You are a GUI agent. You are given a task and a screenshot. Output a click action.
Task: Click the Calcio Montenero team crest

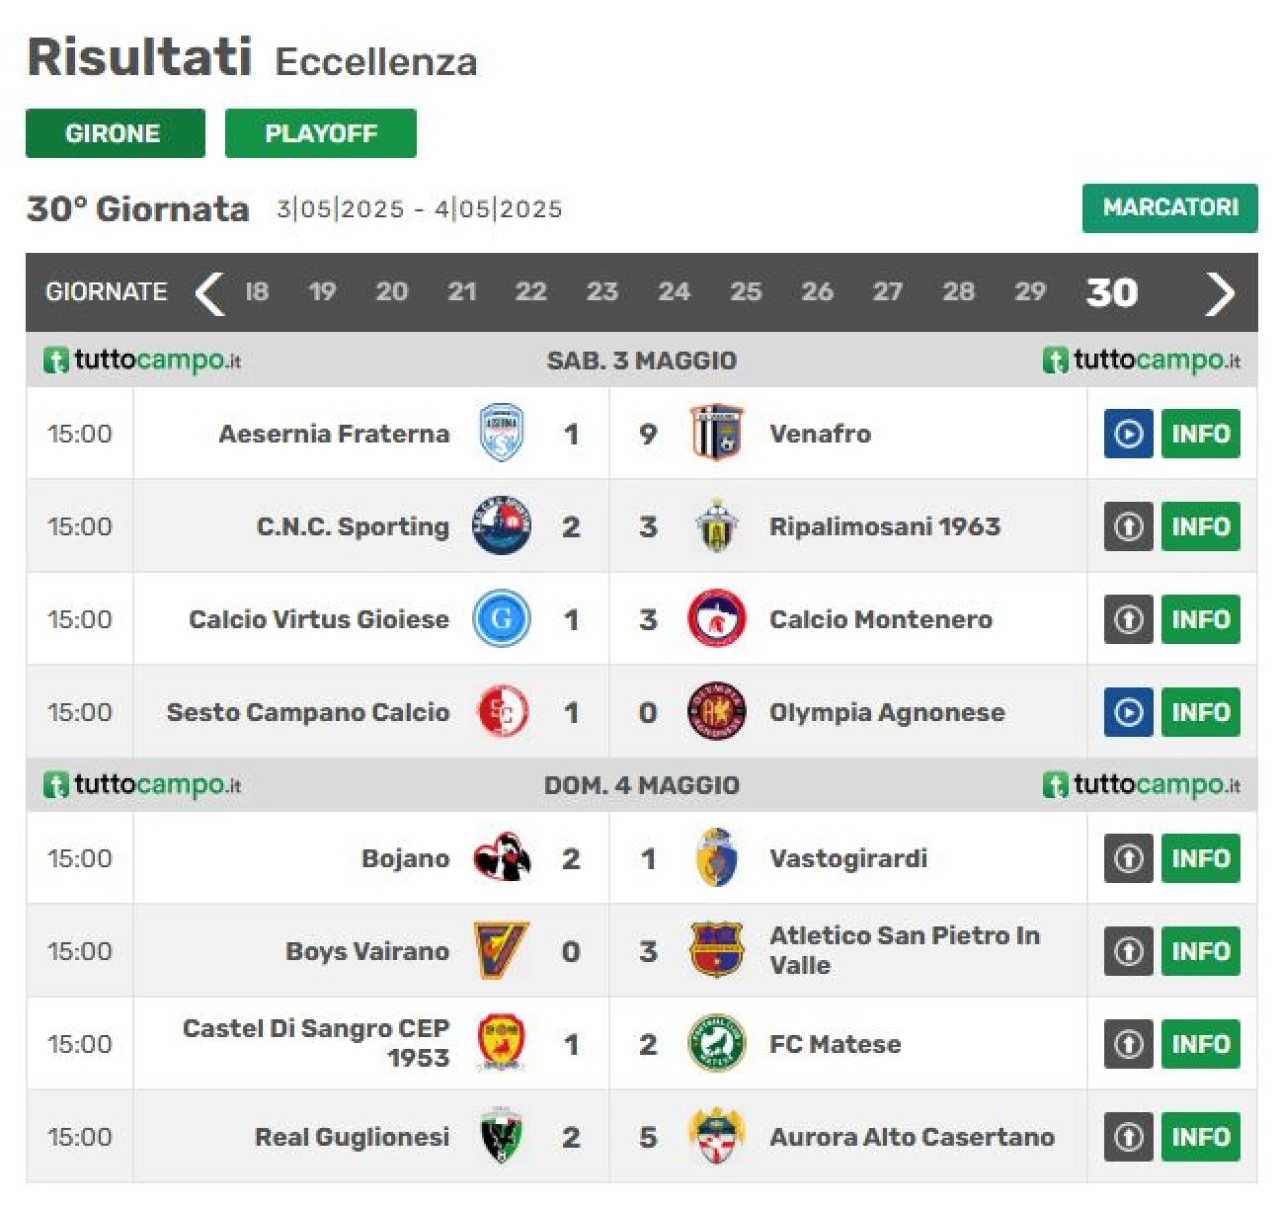click(x=716, y=619)
